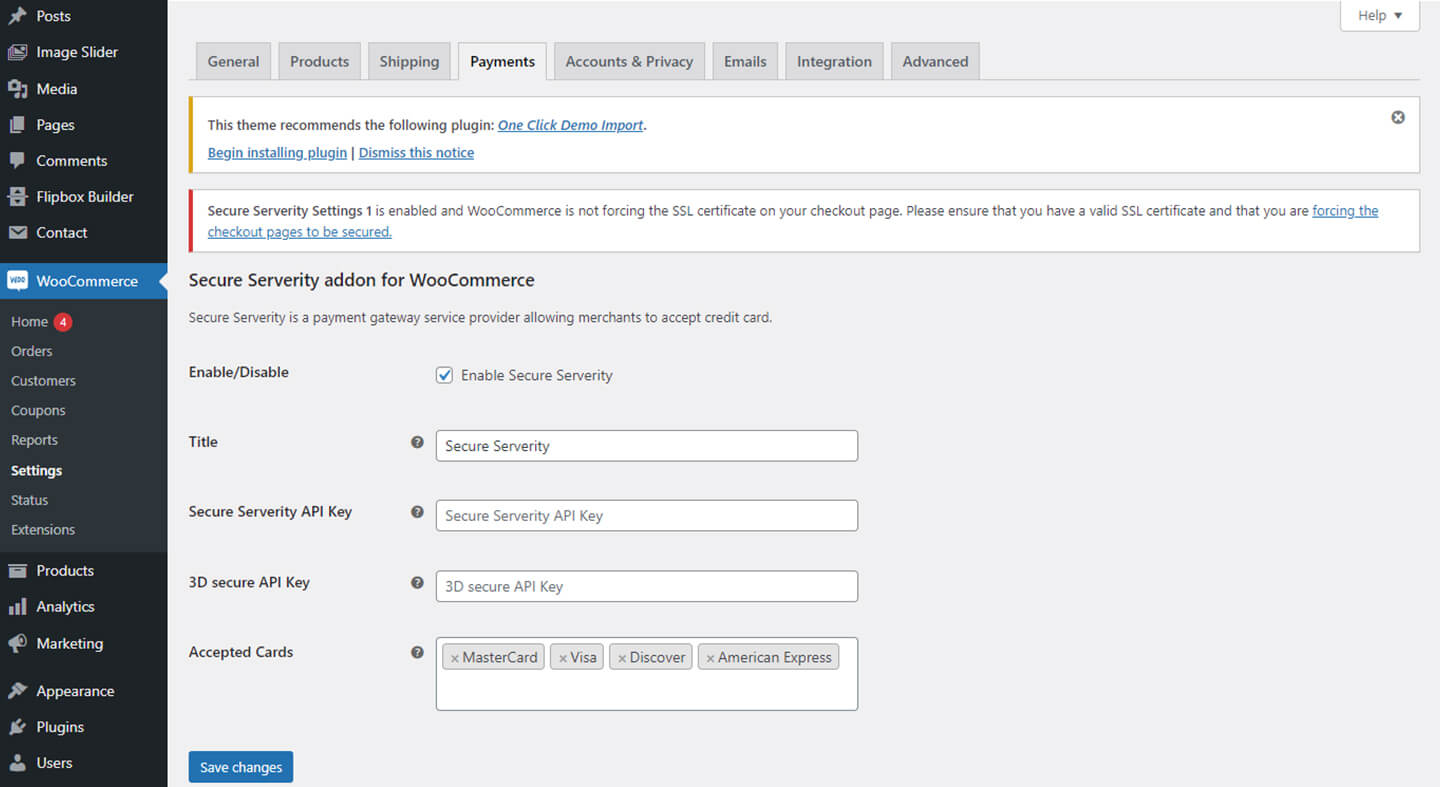
Task: Click the help tooltip icon beside Title
Action: click(x=418, y=442)
